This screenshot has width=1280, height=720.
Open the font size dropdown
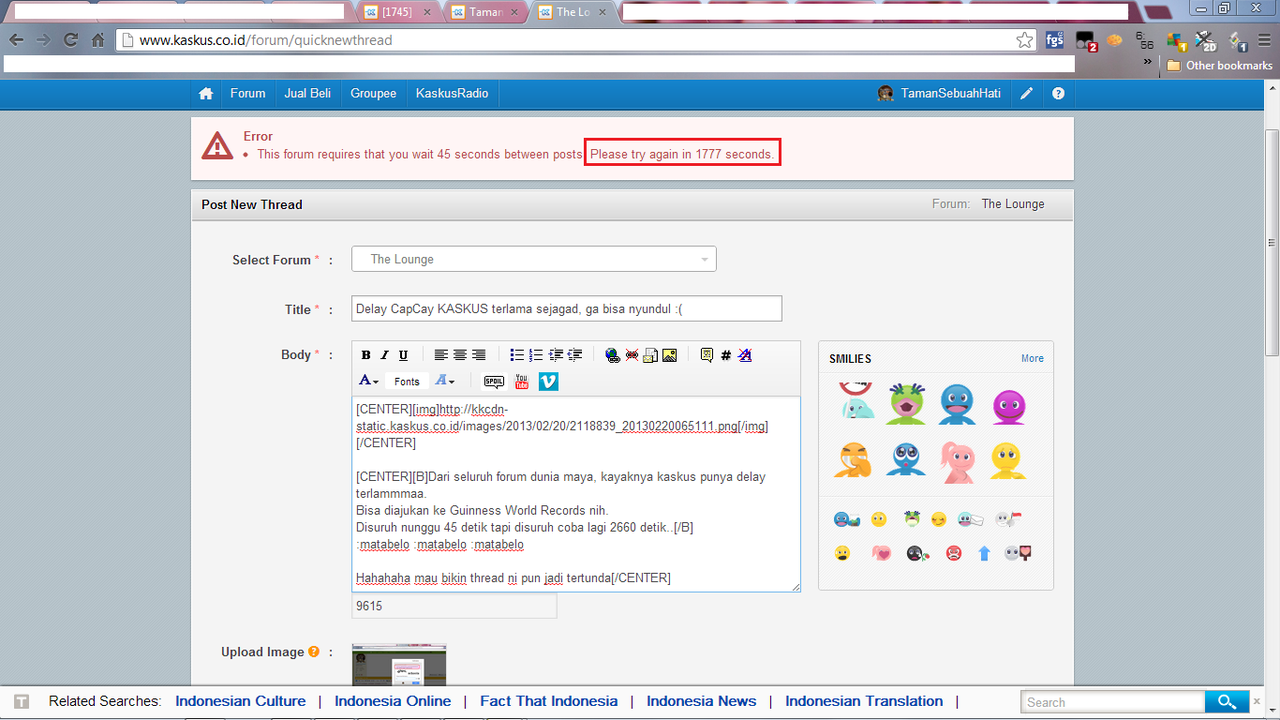[x=445, y=381]
